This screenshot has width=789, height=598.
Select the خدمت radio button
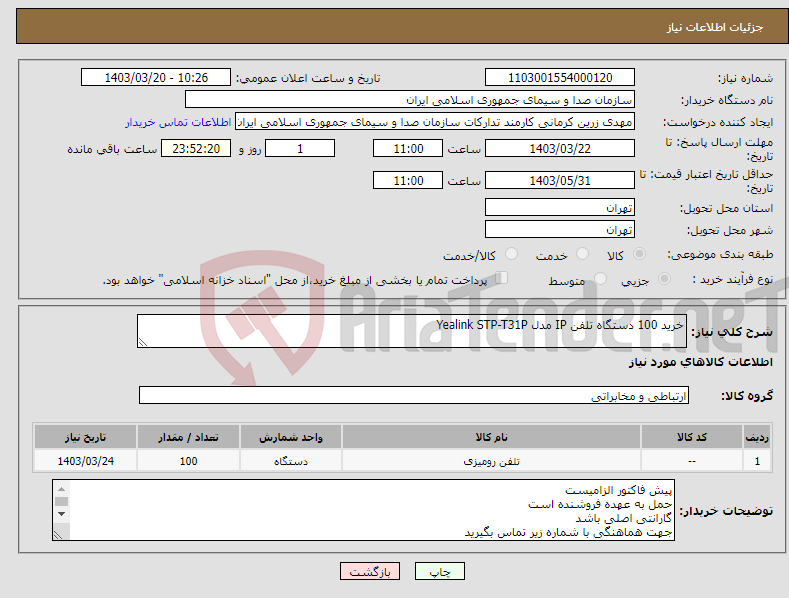582,254
